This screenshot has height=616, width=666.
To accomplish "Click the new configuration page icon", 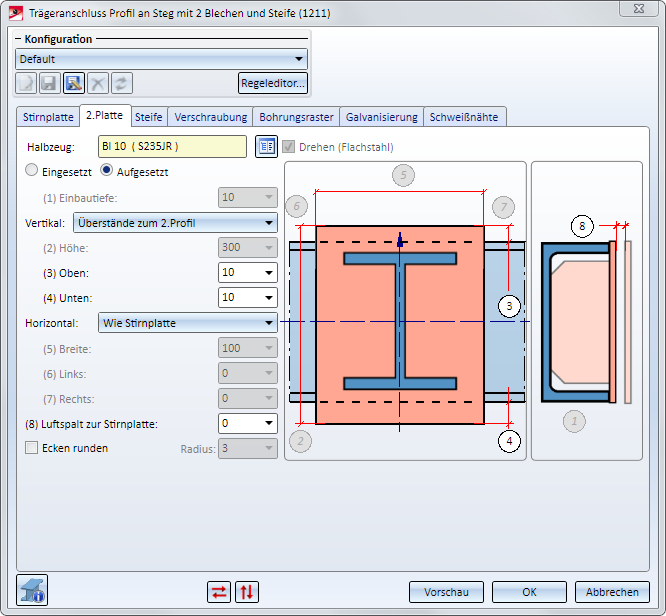I will click(x=26, y=83).
